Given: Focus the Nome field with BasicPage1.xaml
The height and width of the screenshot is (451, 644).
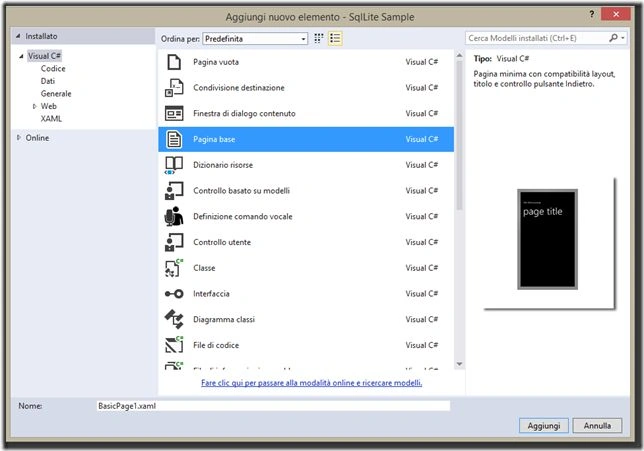Looking at the screenshot, I should pyautogui.click(x=273, y=406).
